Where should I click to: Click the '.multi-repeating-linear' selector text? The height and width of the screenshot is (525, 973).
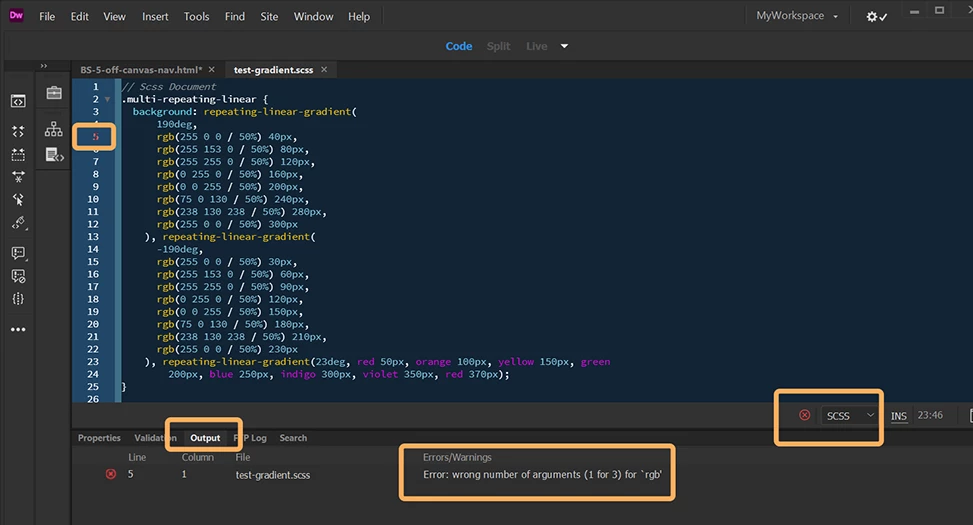pos(189,99)
